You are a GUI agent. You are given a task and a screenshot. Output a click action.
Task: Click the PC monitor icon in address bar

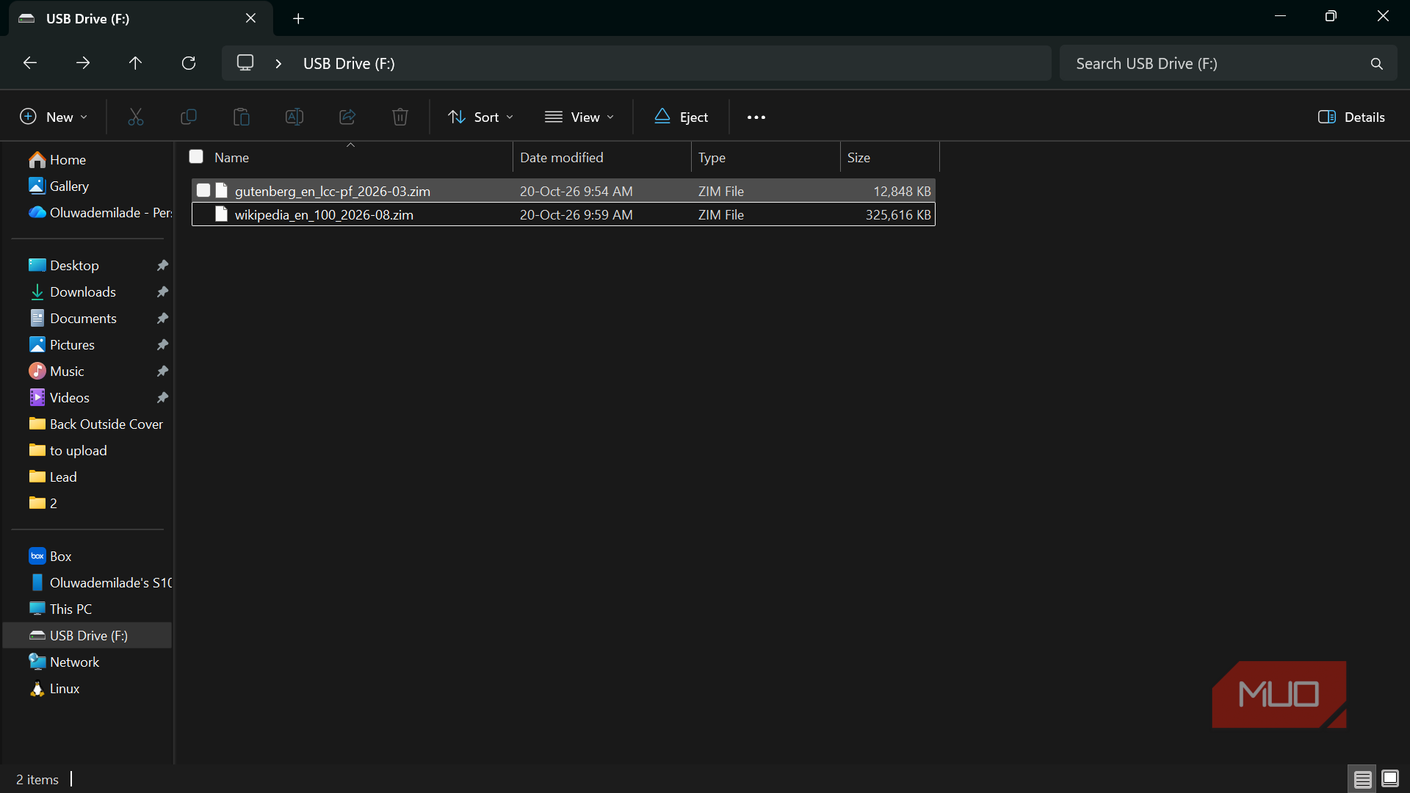(x=245, y=63)
